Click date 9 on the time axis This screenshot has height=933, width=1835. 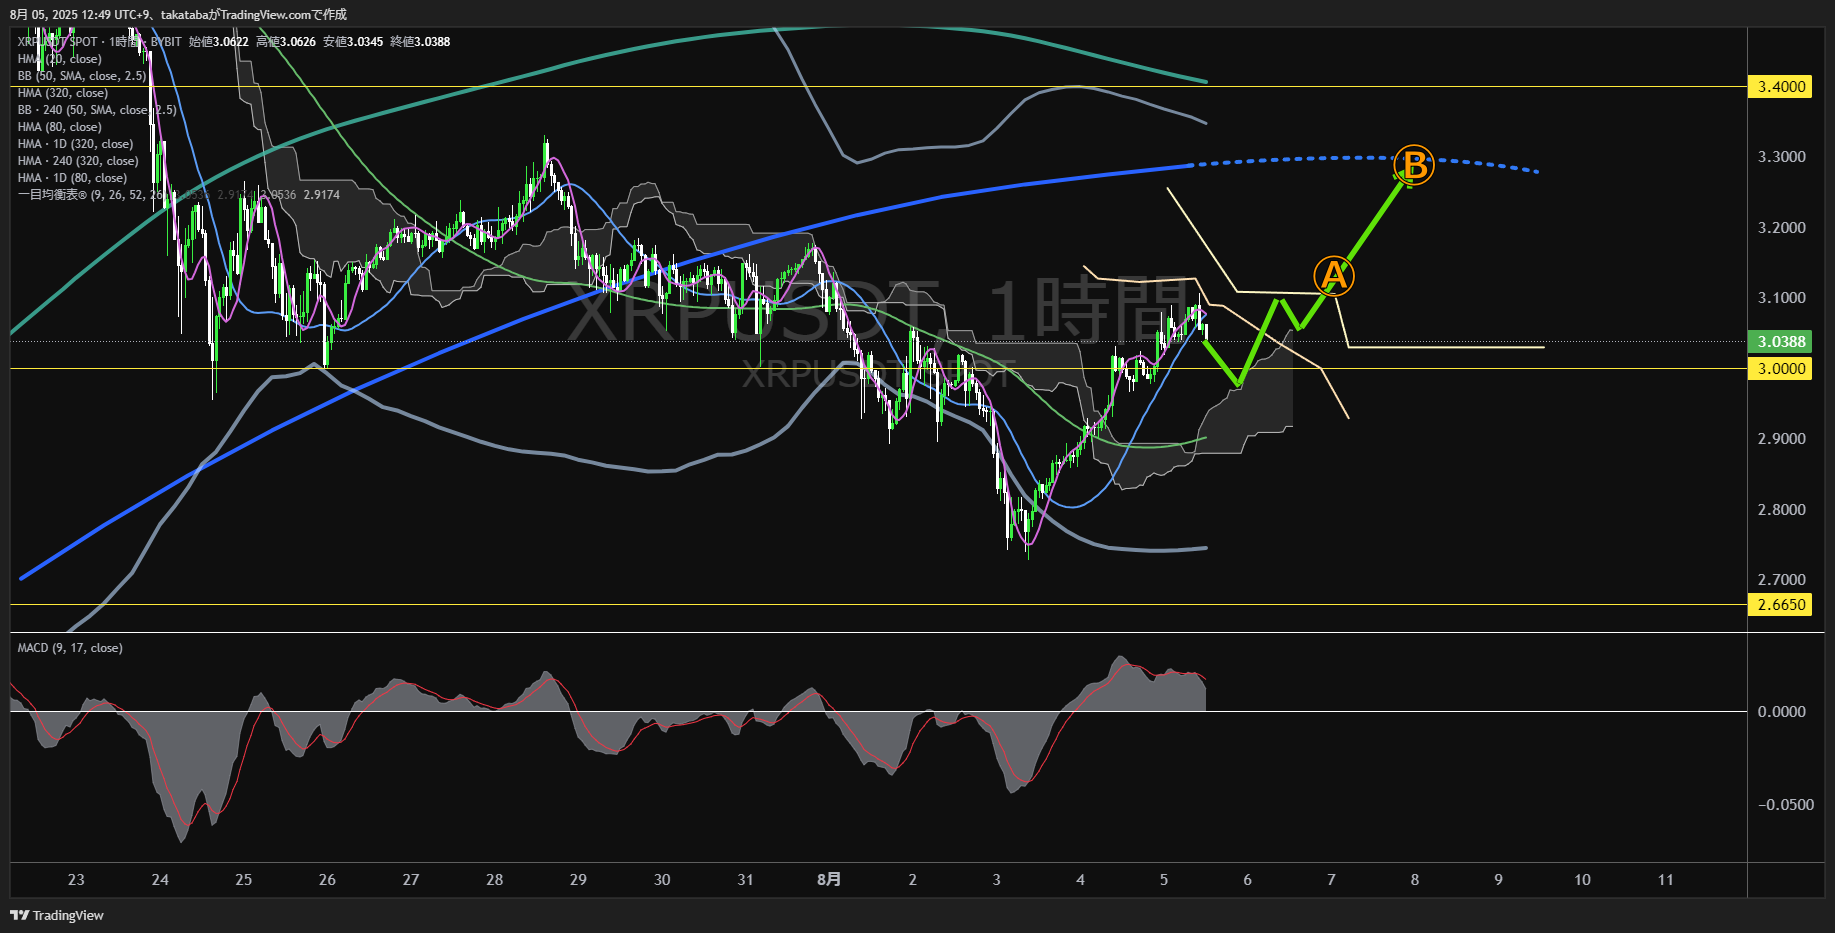point(1499,880)
